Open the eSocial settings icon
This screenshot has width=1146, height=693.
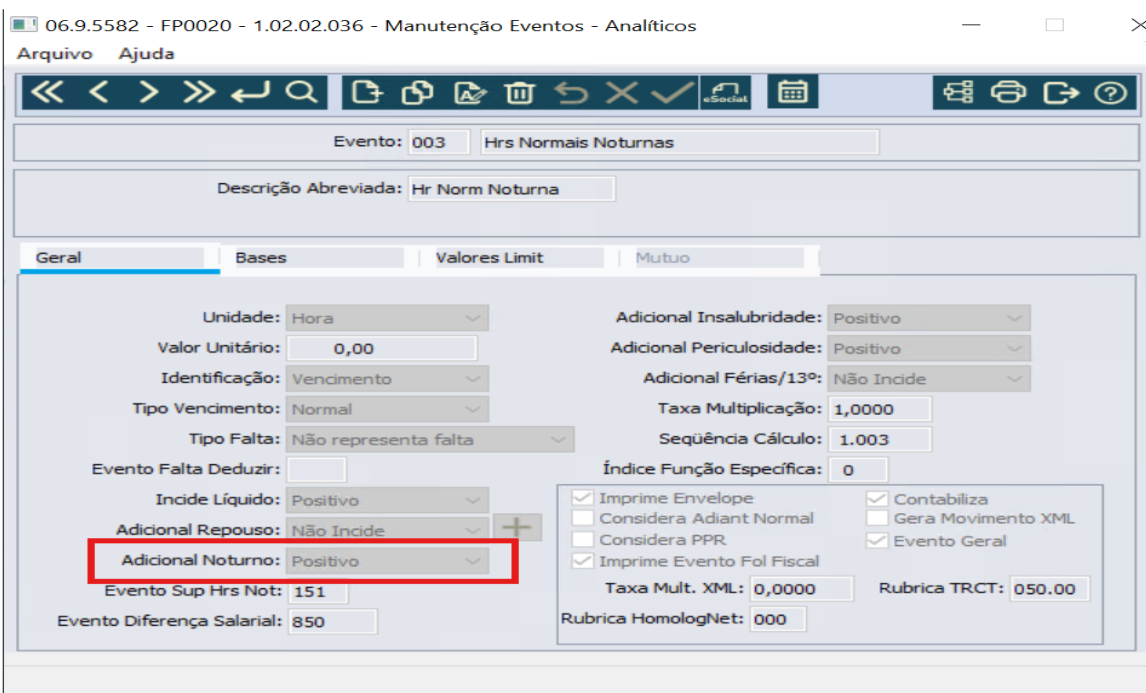[726, 93]
